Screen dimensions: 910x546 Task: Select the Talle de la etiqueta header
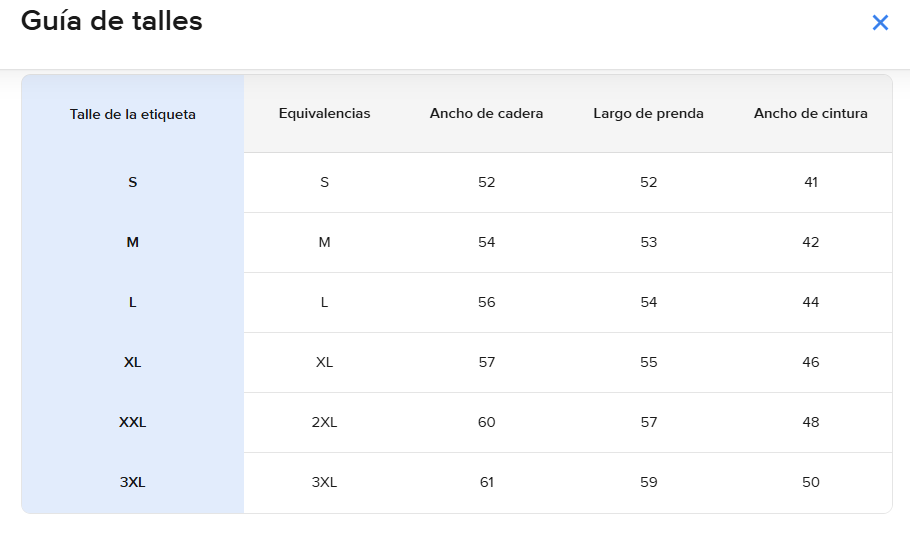132,114
